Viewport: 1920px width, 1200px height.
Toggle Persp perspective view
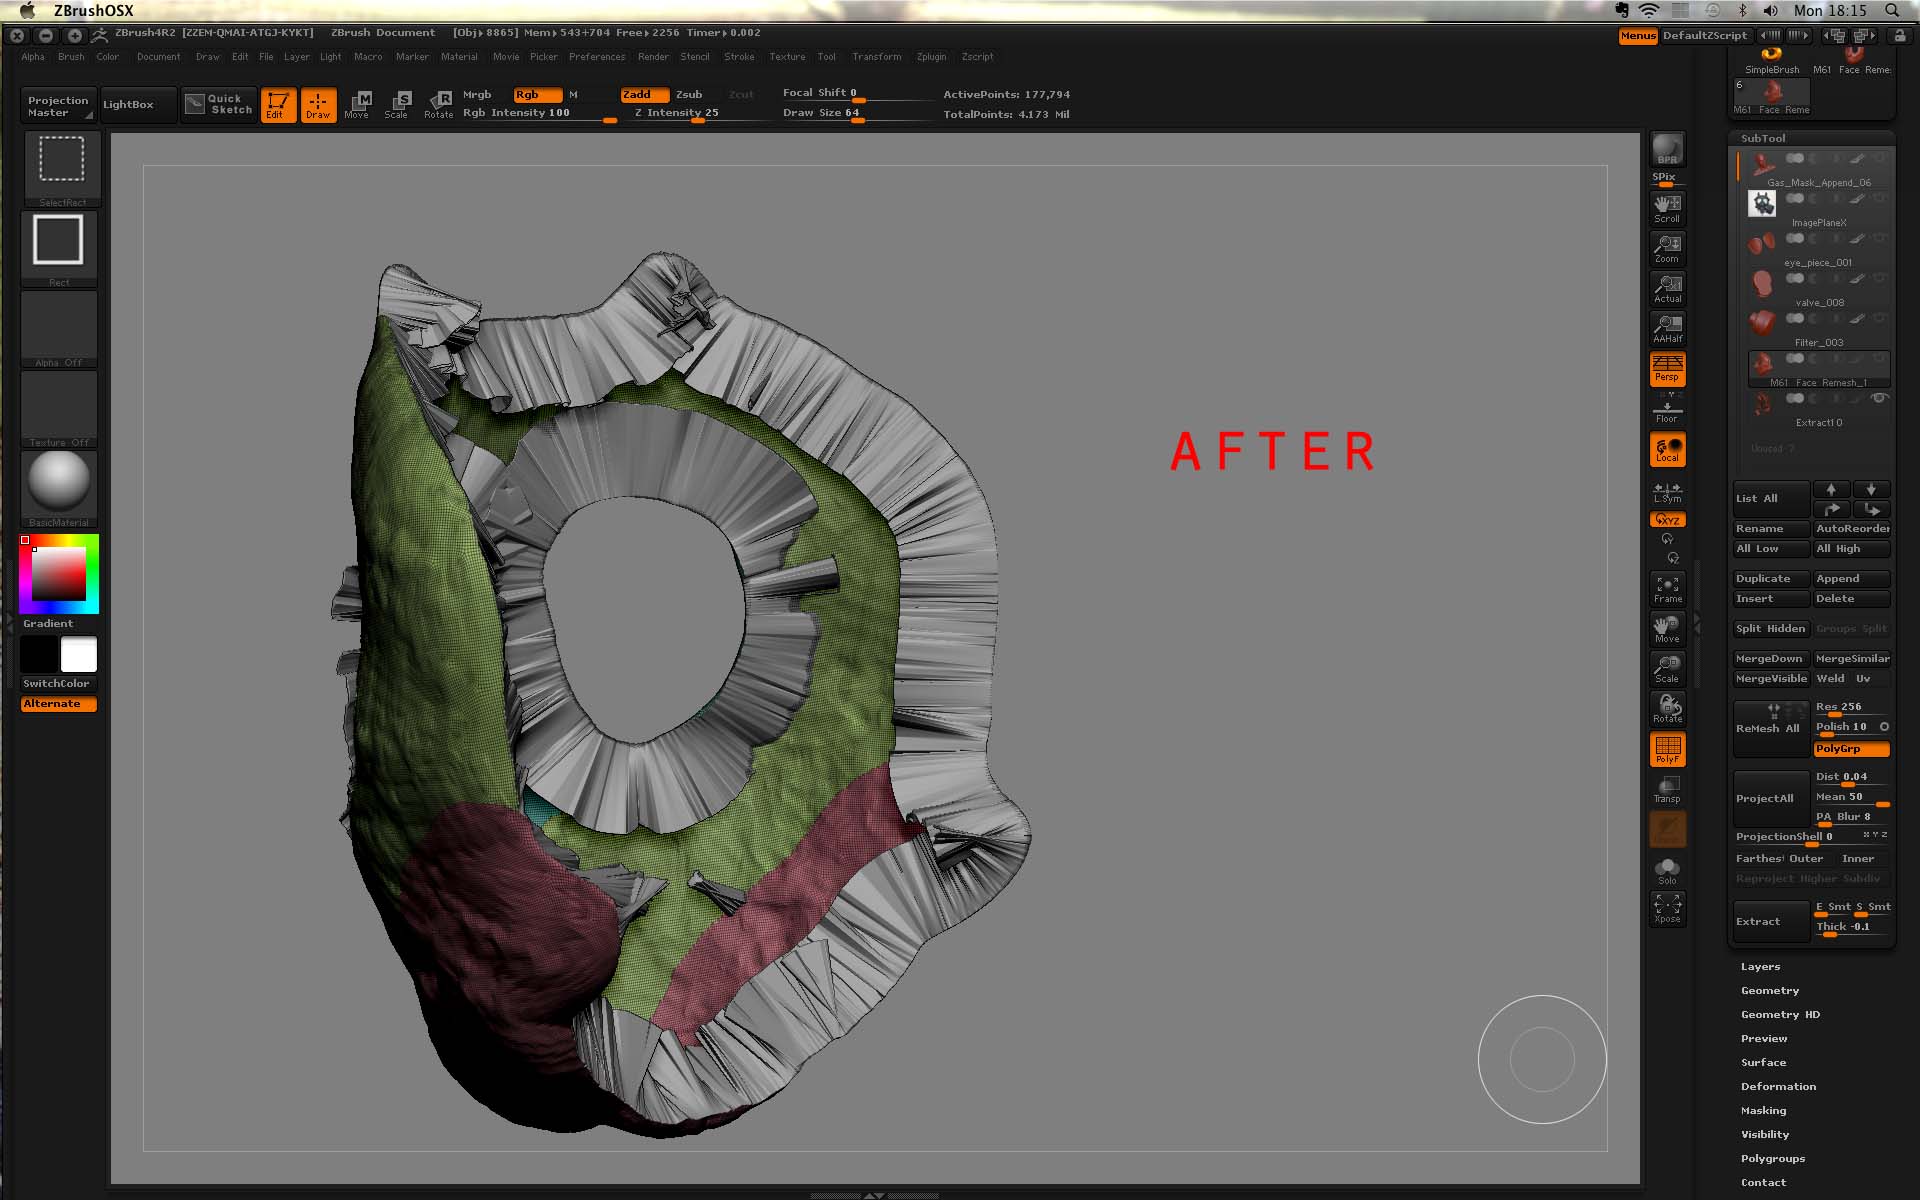pyautogui.click(x=1667, y=368)
